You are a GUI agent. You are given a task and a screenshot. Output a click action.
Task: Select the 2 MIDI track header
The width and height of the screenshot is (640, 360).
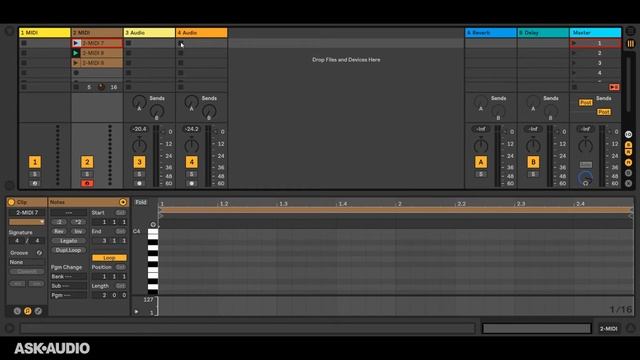coord(97,33)
